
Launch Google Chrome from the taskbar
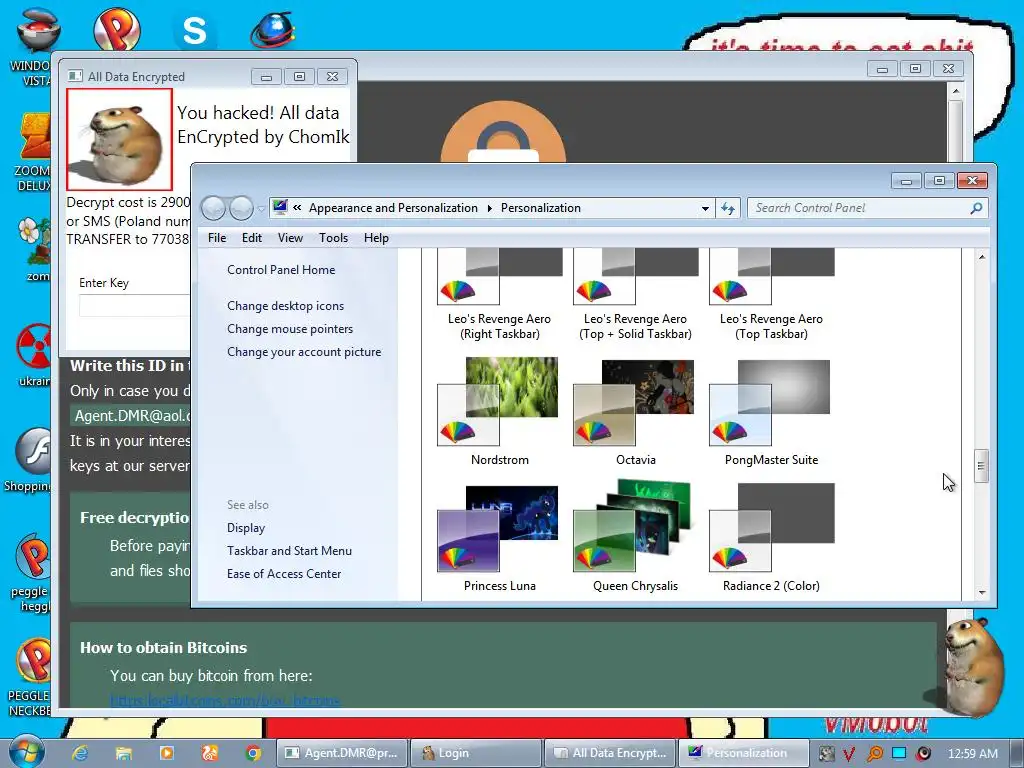click(253, 753)
